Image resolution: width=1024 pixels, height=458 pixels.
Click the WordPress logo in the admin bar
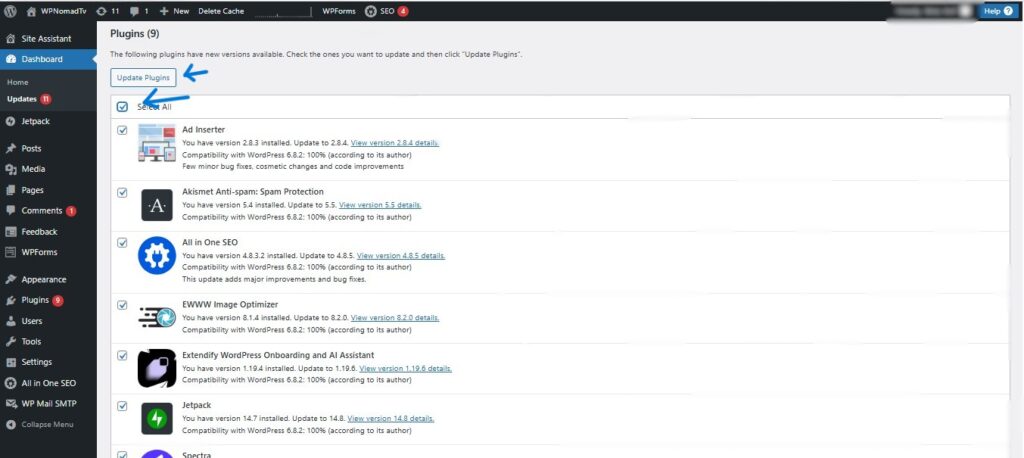tap(10, 11)
